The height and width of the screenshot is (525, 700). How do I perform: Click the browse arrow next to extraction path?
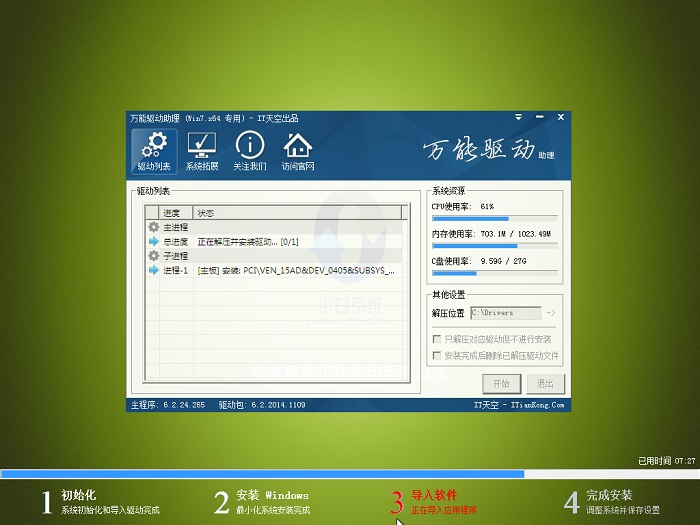[x=551, y=313]
